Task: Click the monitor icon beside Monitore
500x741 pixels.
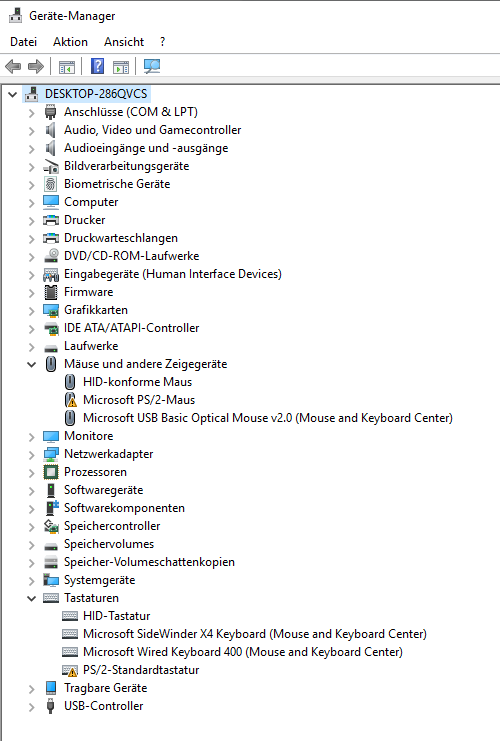Action: tap(51, 436)
